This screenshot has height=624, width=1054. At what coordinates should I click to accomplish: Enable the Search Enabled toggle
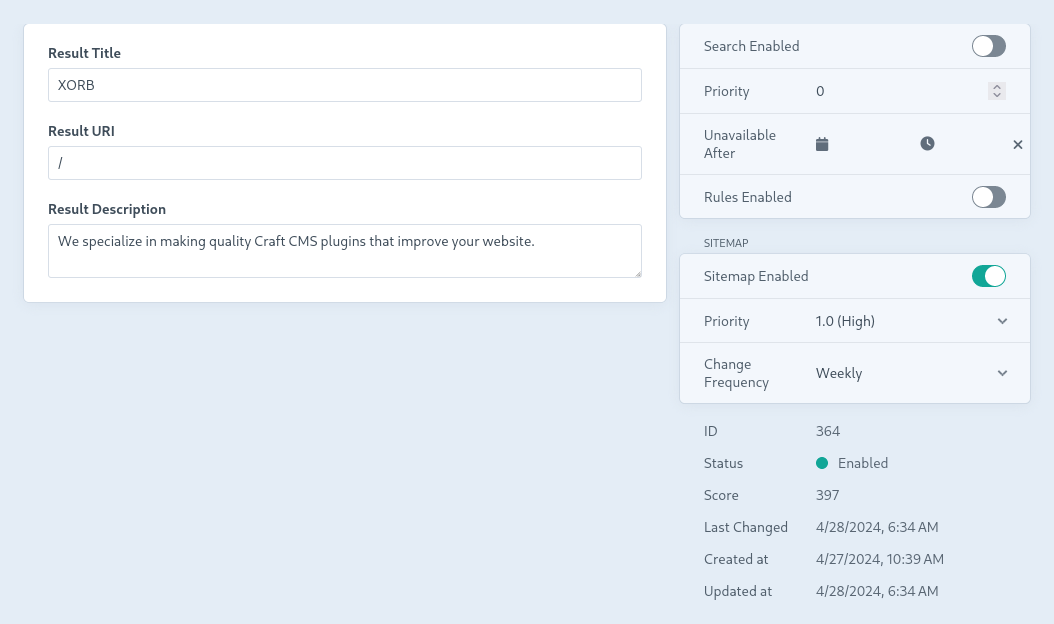[988, 46]
